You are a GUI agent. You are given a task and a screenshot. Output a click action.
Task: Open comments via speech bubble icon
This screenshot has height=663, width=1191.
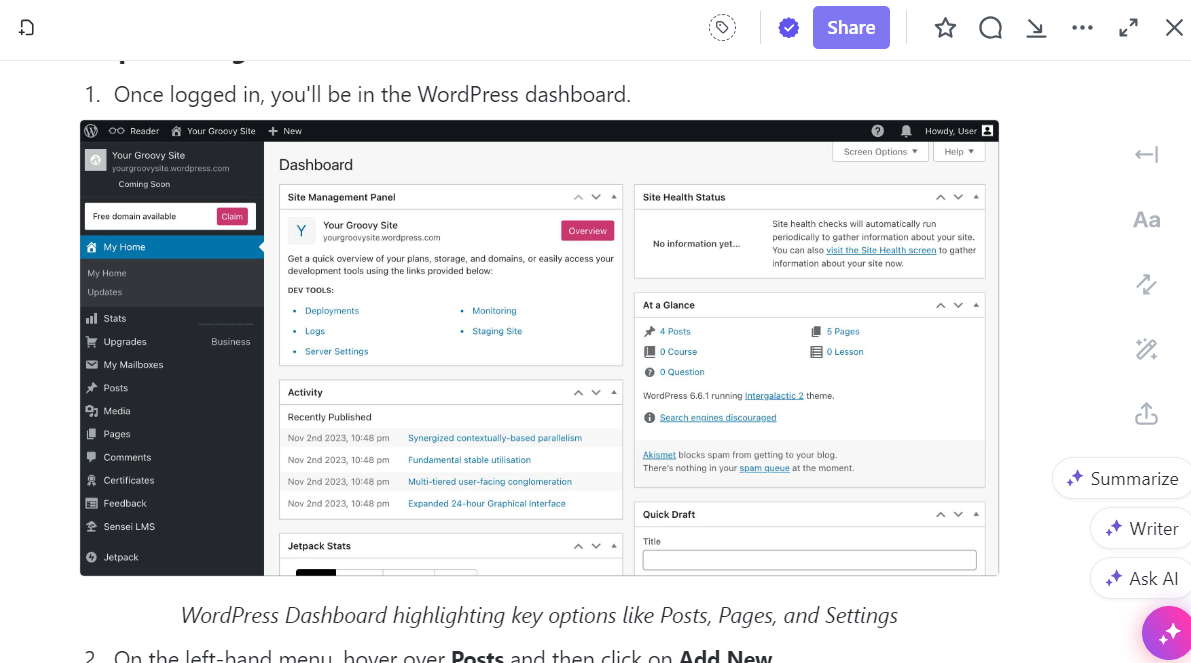pyautogui.click(x=990, y=28)
